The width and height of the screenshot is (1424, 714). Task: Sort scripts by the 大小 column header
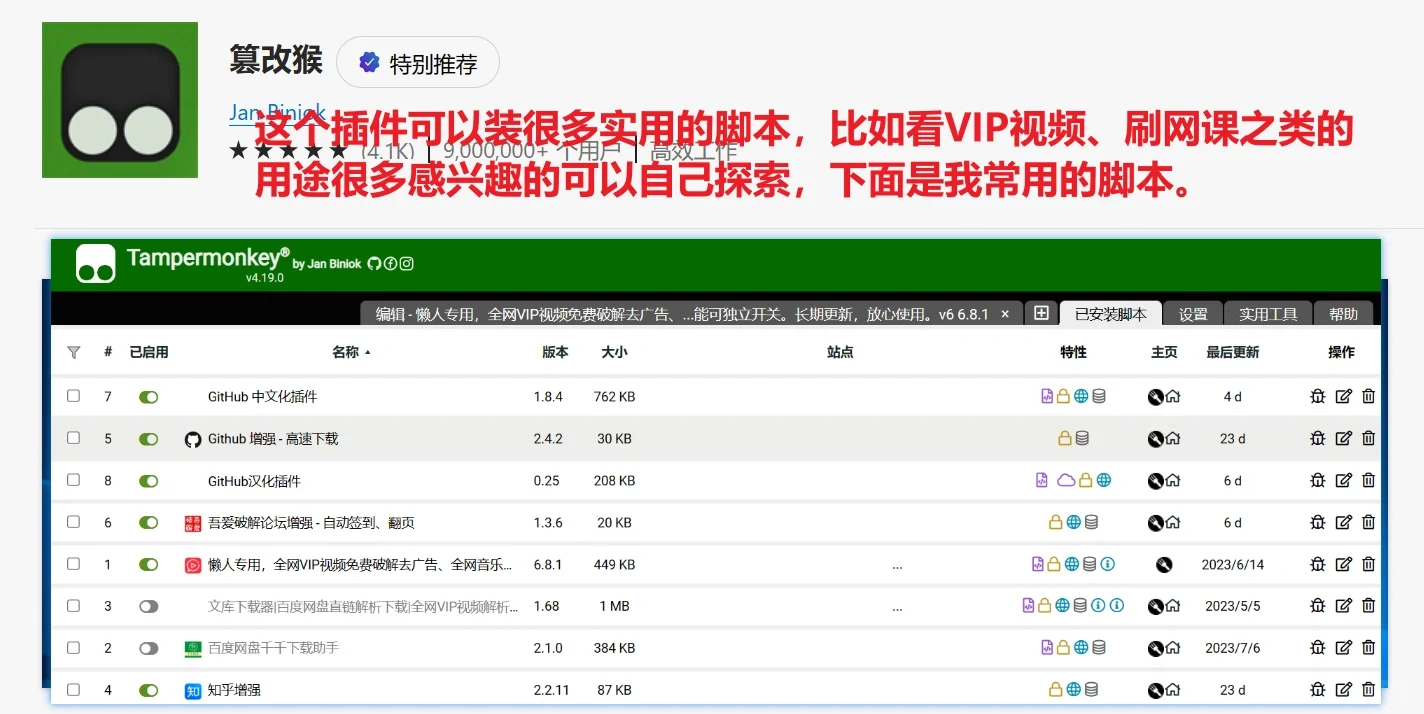pyautogui.click(x=614, y=352)
